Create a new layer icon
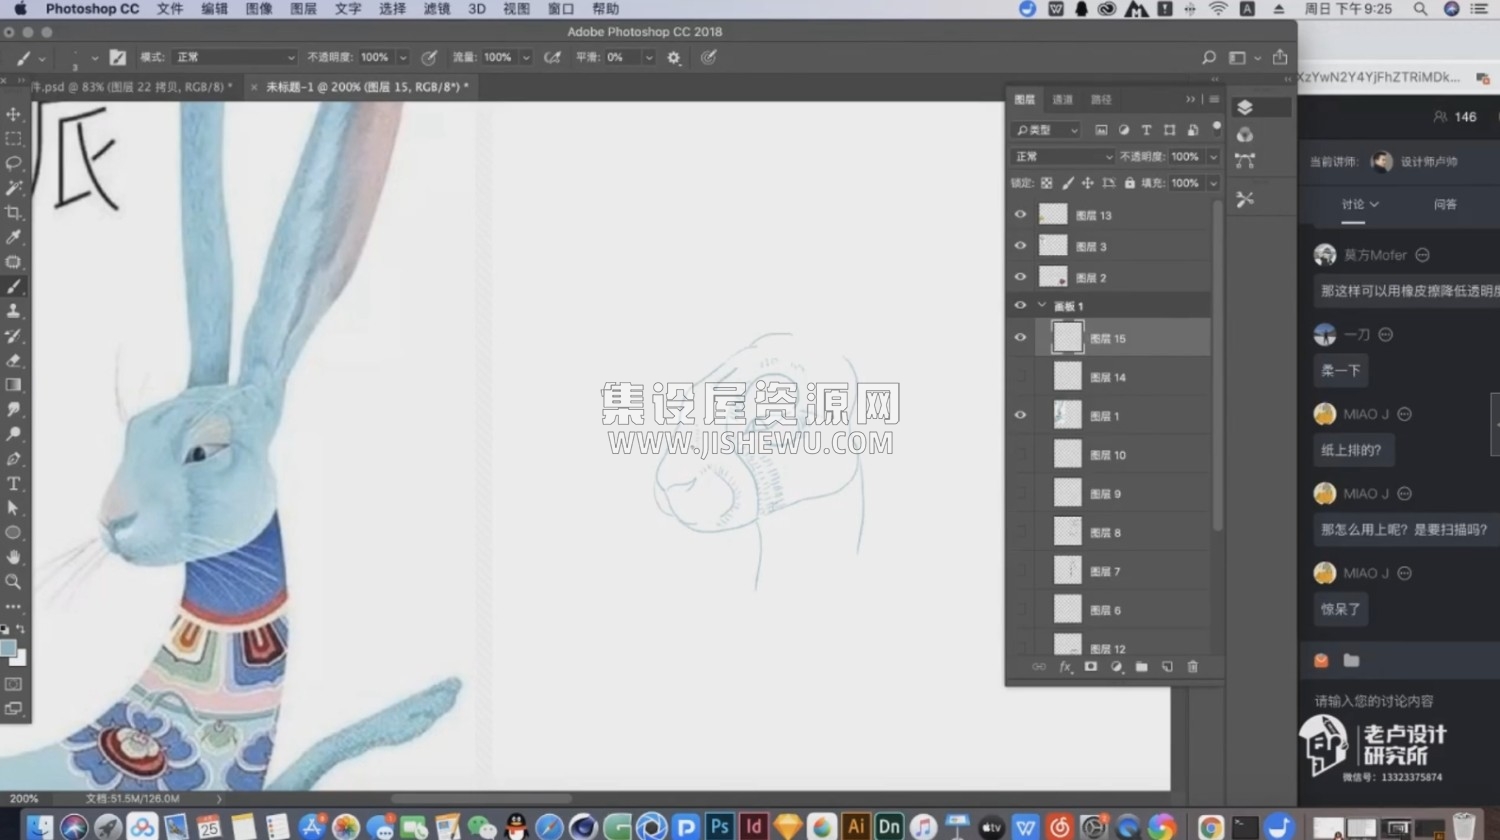This screenshot has height=840, width=1500. click(x=1167, y=667)
